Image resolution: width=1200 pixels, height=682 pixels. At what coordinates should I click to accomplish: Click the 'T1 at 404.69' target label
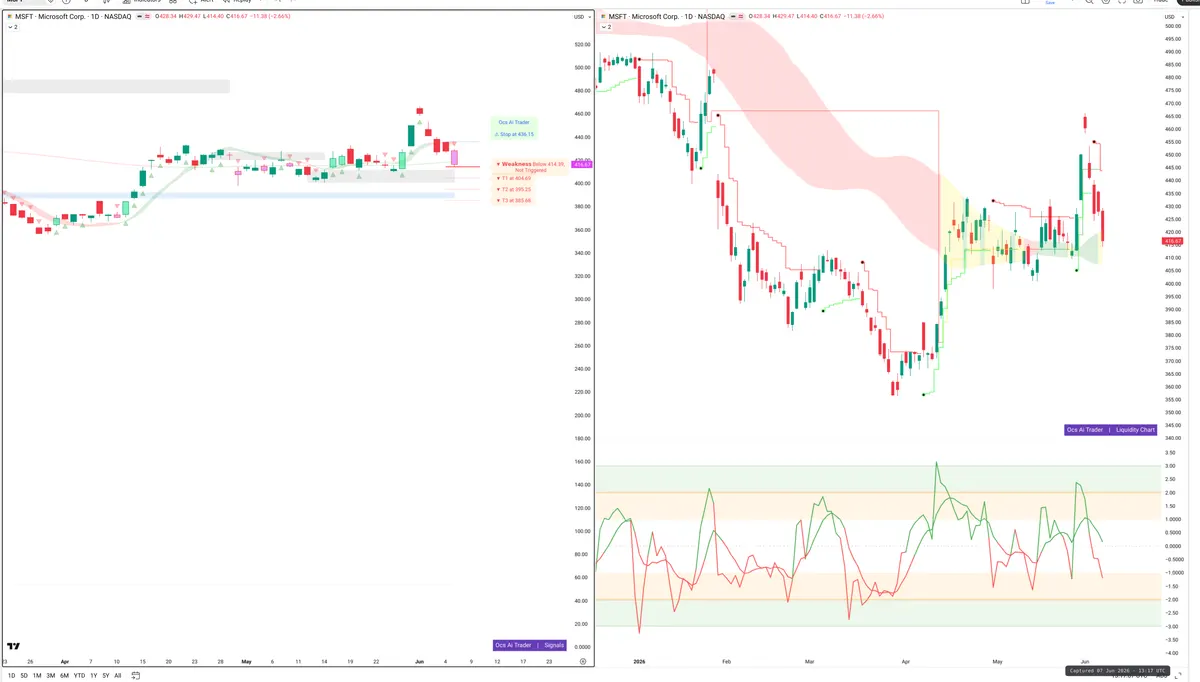point(514,178)
